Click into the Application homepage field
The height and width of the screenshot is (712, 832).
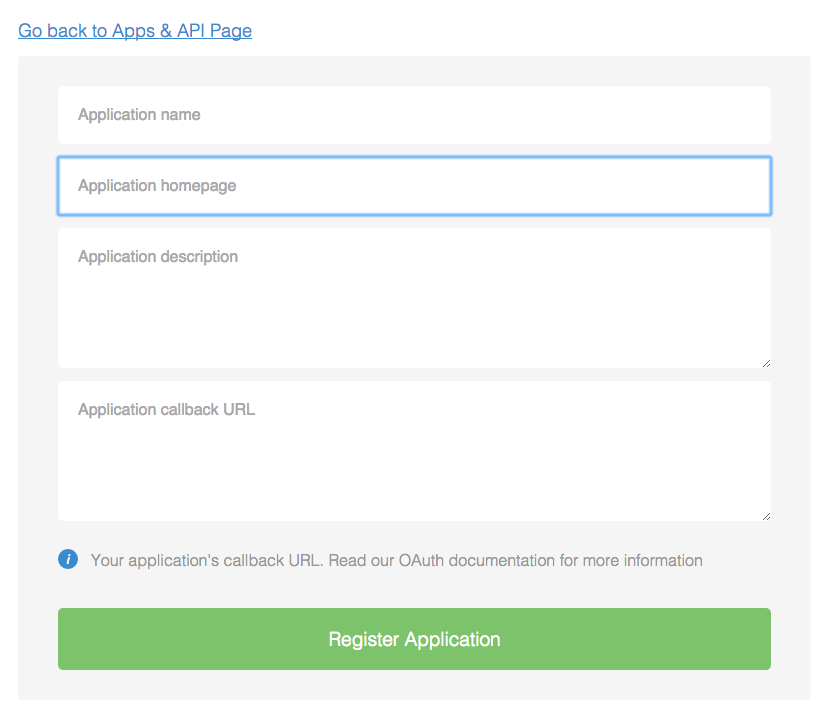(414, 186)
